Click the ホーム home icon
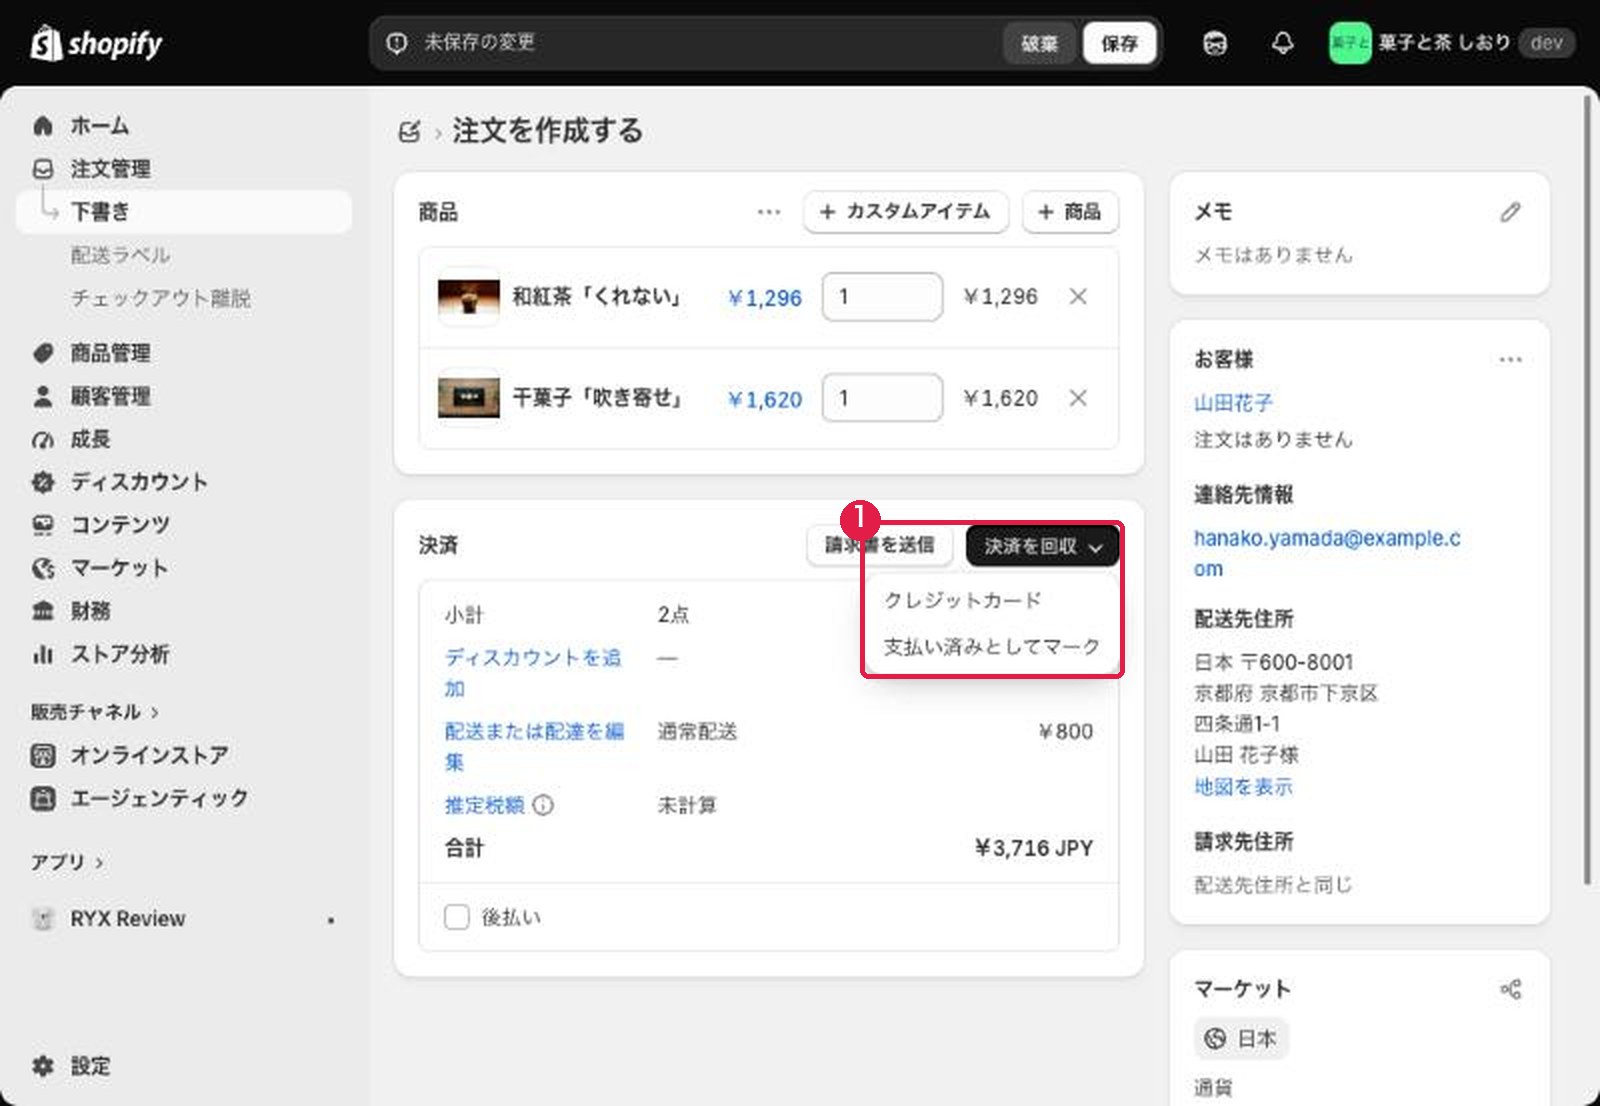Image resolution: width=1600 pixels, height=1106 pixels. [x=43, y=126]
